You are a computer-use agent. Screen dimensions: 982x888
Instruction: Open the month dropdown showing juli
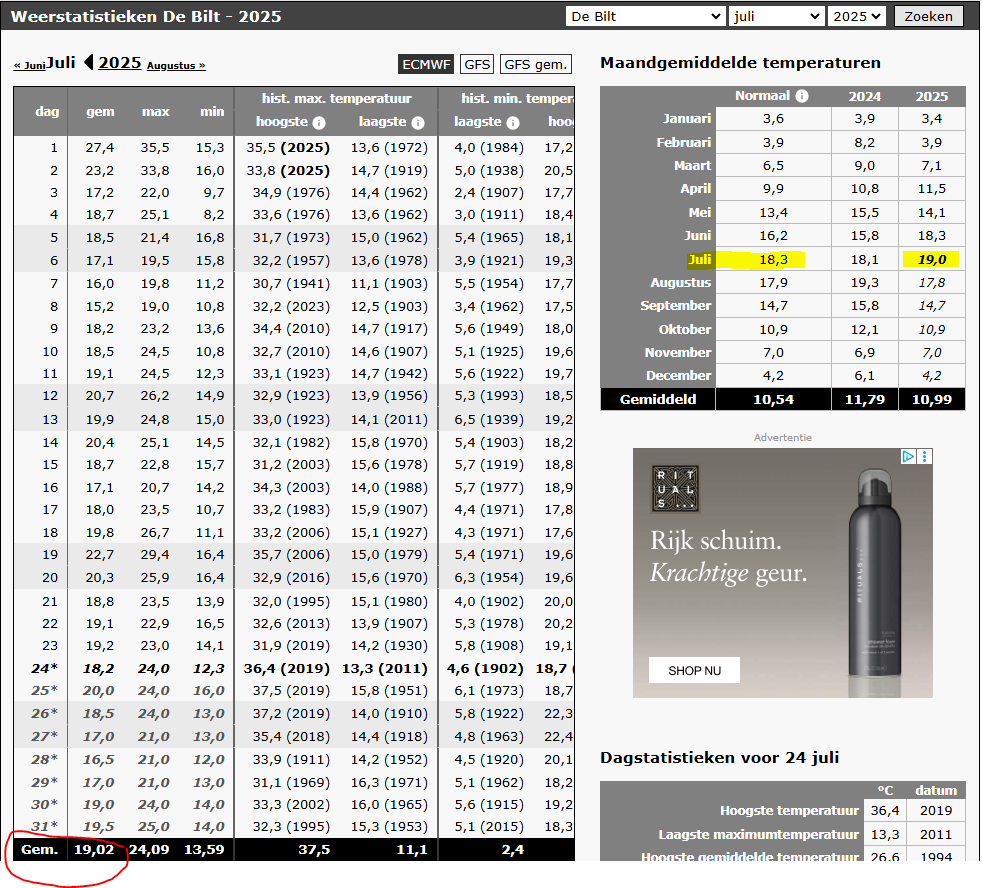click(776, 16)
